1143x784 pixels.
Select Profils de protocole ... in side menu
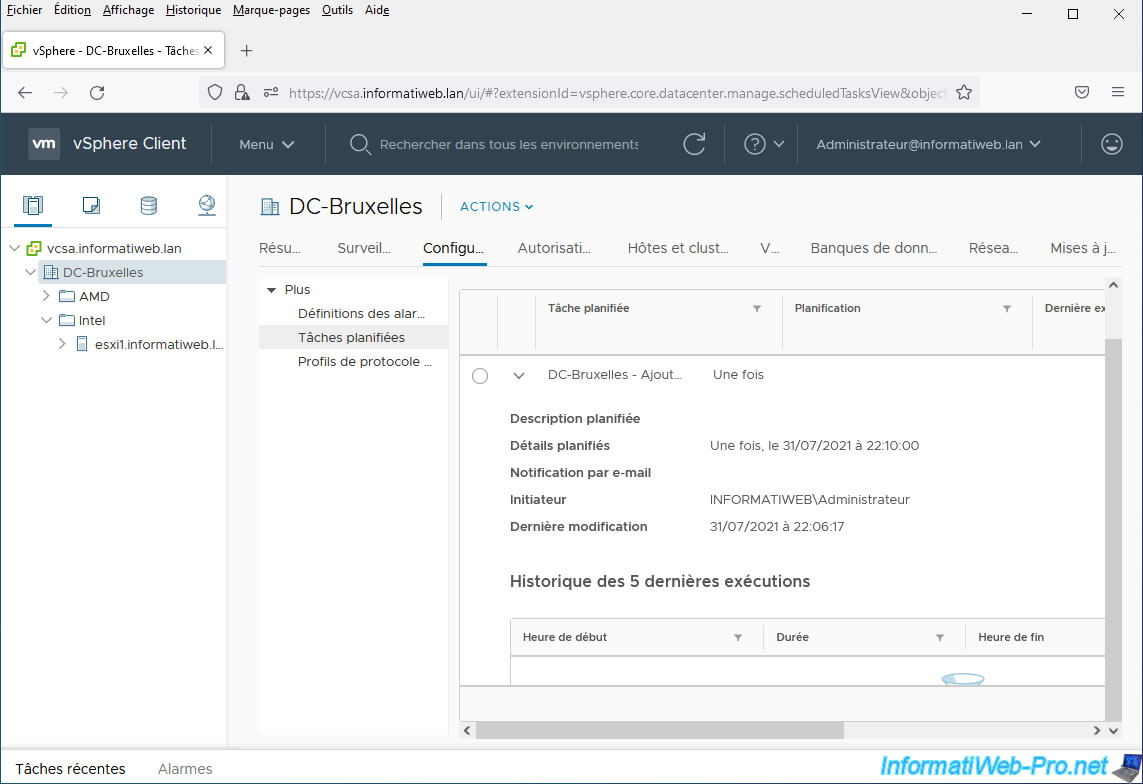pyautogui.click(x=364, y=362)
